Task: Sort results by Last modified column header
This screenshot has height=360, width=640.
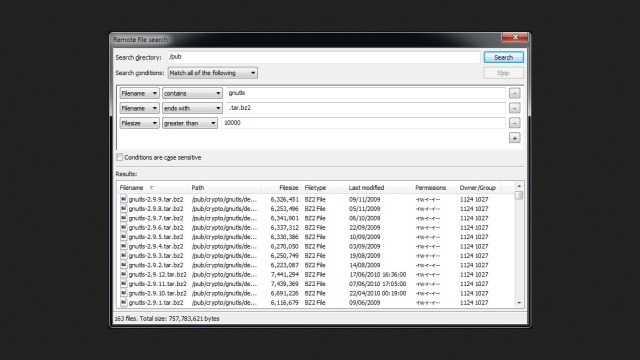Action: (x=379, y=188)
